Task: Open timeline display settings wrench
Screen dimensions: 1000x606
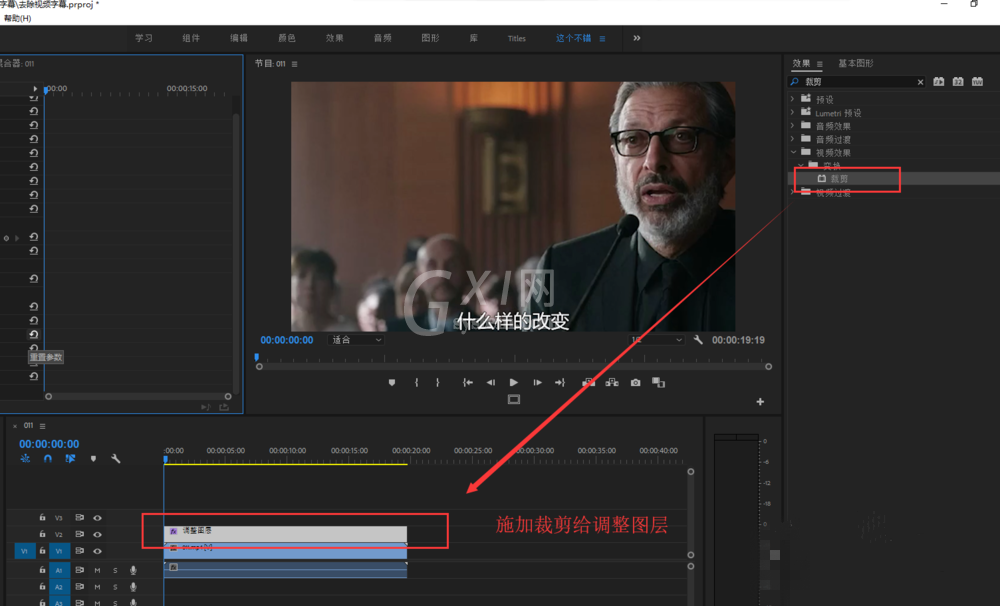Action: click(115, 459)
